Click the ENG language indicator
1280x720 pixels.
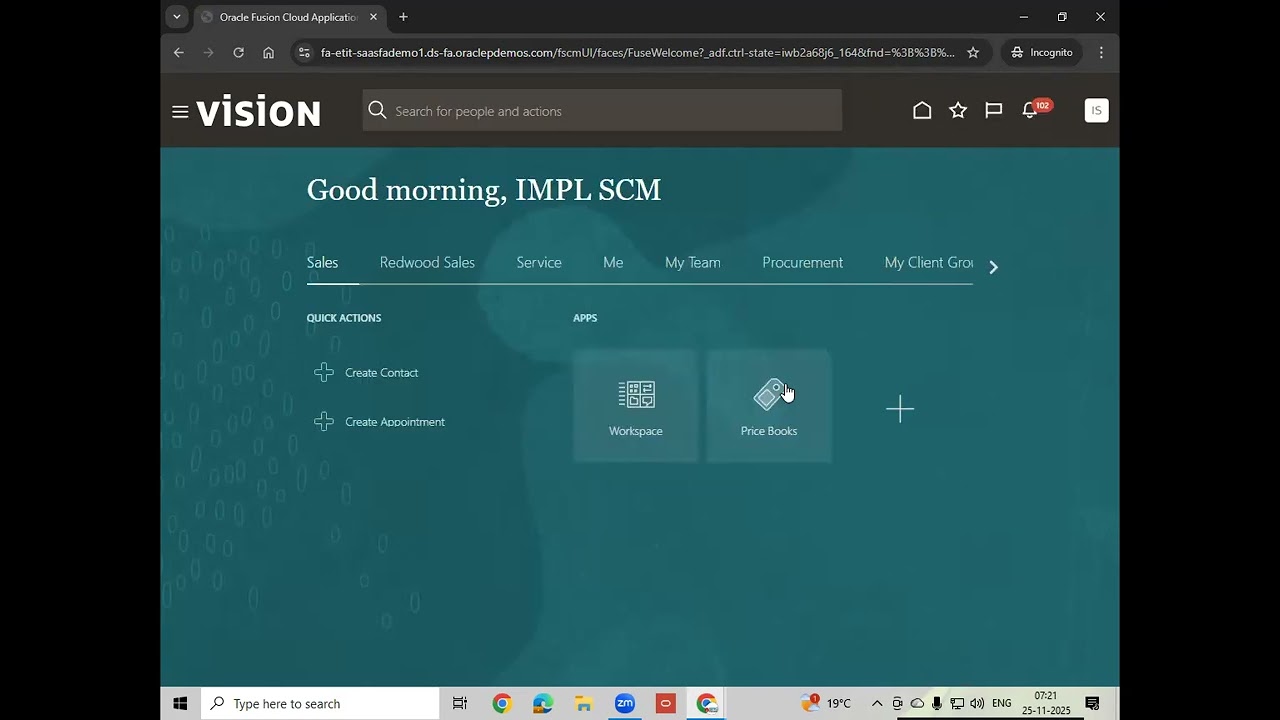pyautogui.click(x=1001, y=704)
